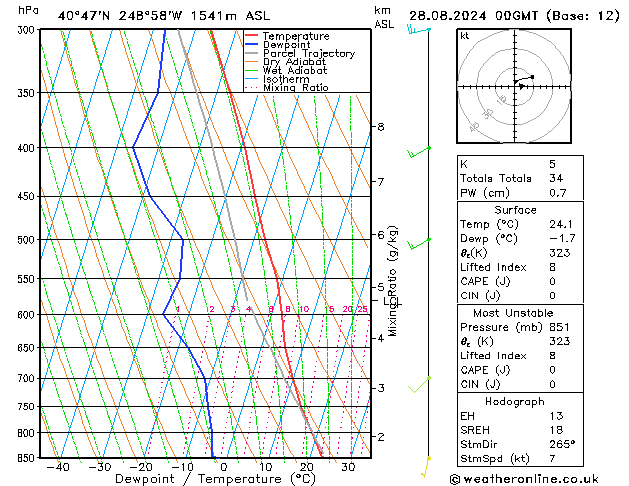Click the StmDir value 265°
629x486 pixels.
click(562, 444)
